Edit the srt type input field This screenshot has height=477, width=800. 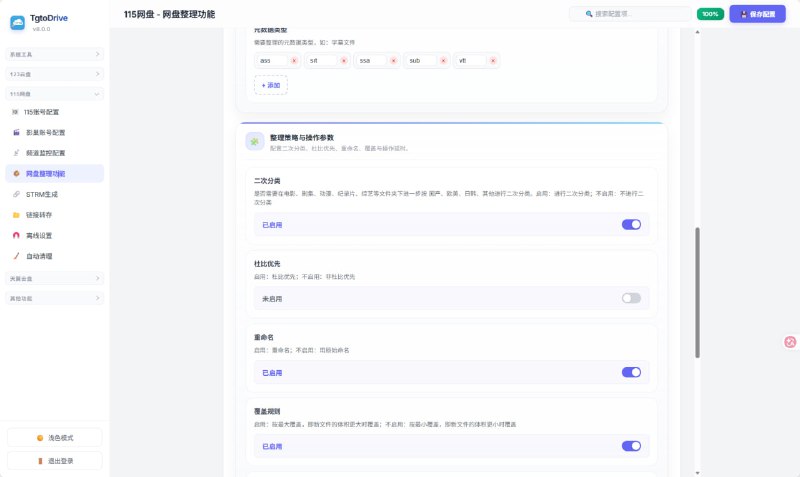(x=322, y=61)
